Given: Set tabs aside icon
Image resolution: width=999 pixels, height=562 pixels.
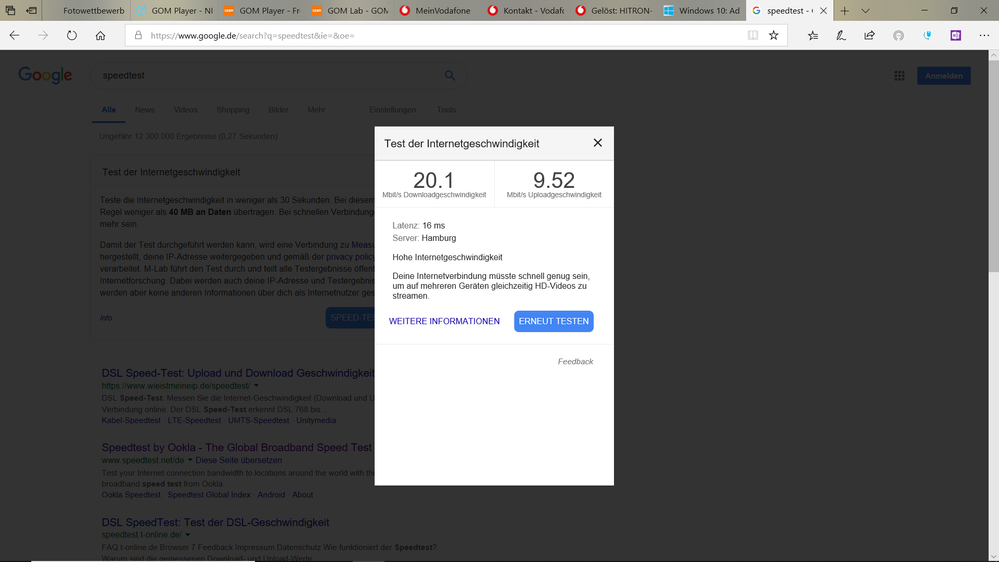Looking at the screenshot, I should point(31,11).
